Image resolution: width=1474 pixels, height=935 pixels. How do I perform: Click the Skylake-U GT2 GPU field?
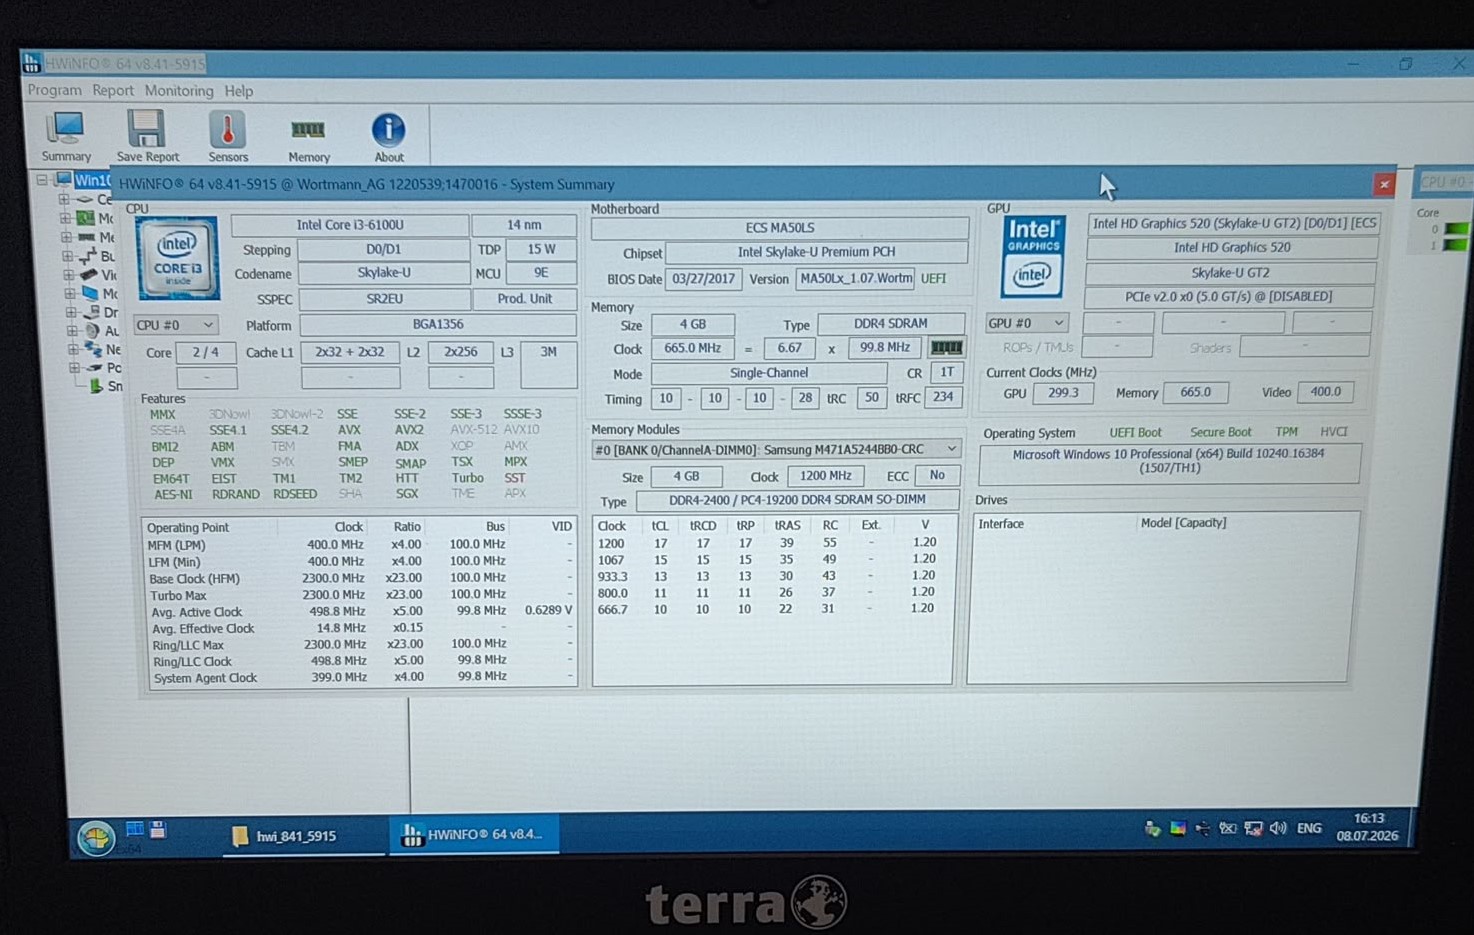(x=1230, y=272)
